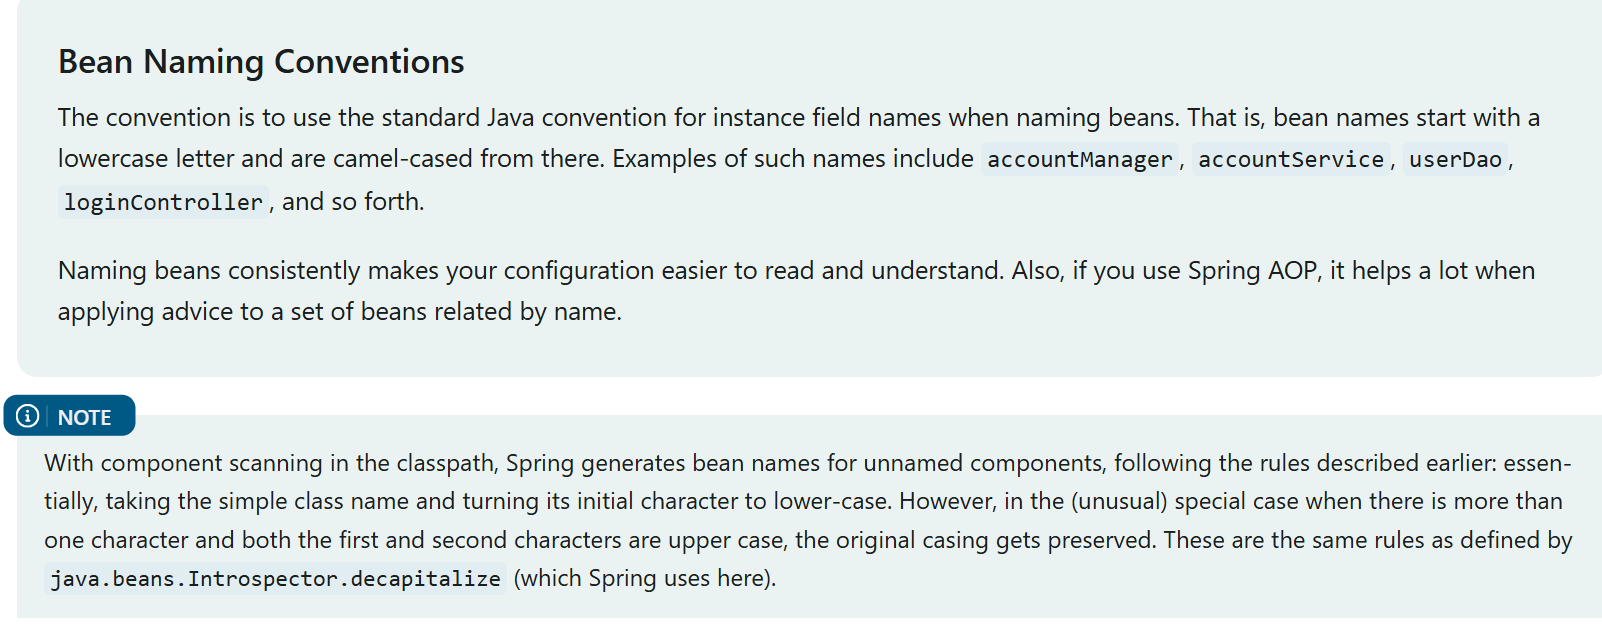1602x639 pixels.
Task: Click the loginController code snippet
Action: click(163, 203)
